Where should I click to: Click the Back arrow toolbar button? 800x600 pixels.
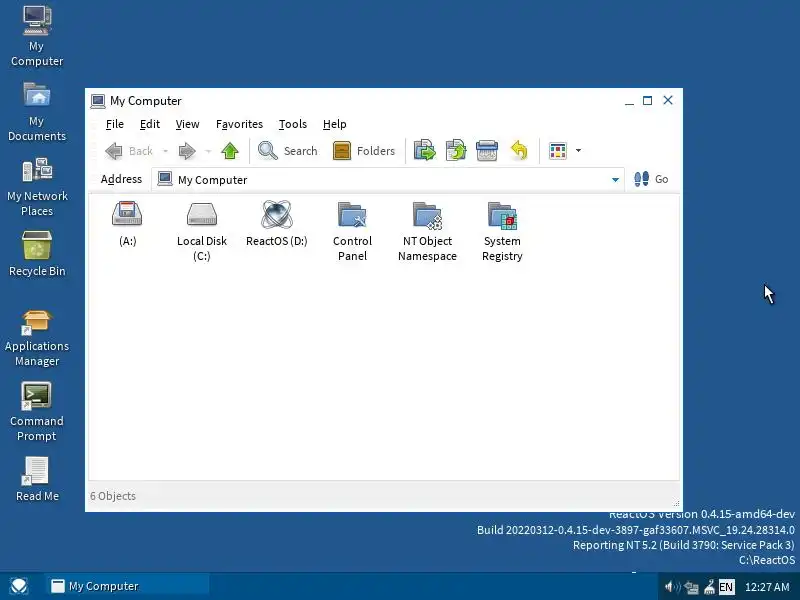point(129,151)
